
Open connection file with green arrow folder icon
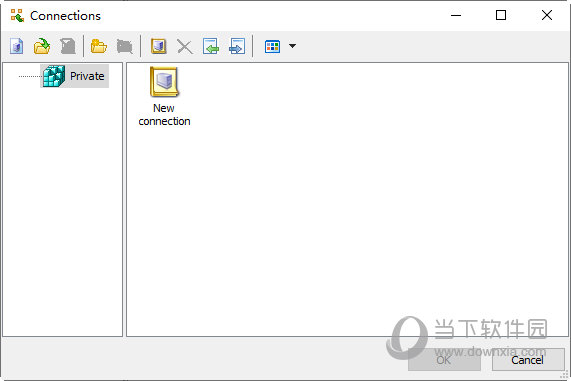pos(42,46)
